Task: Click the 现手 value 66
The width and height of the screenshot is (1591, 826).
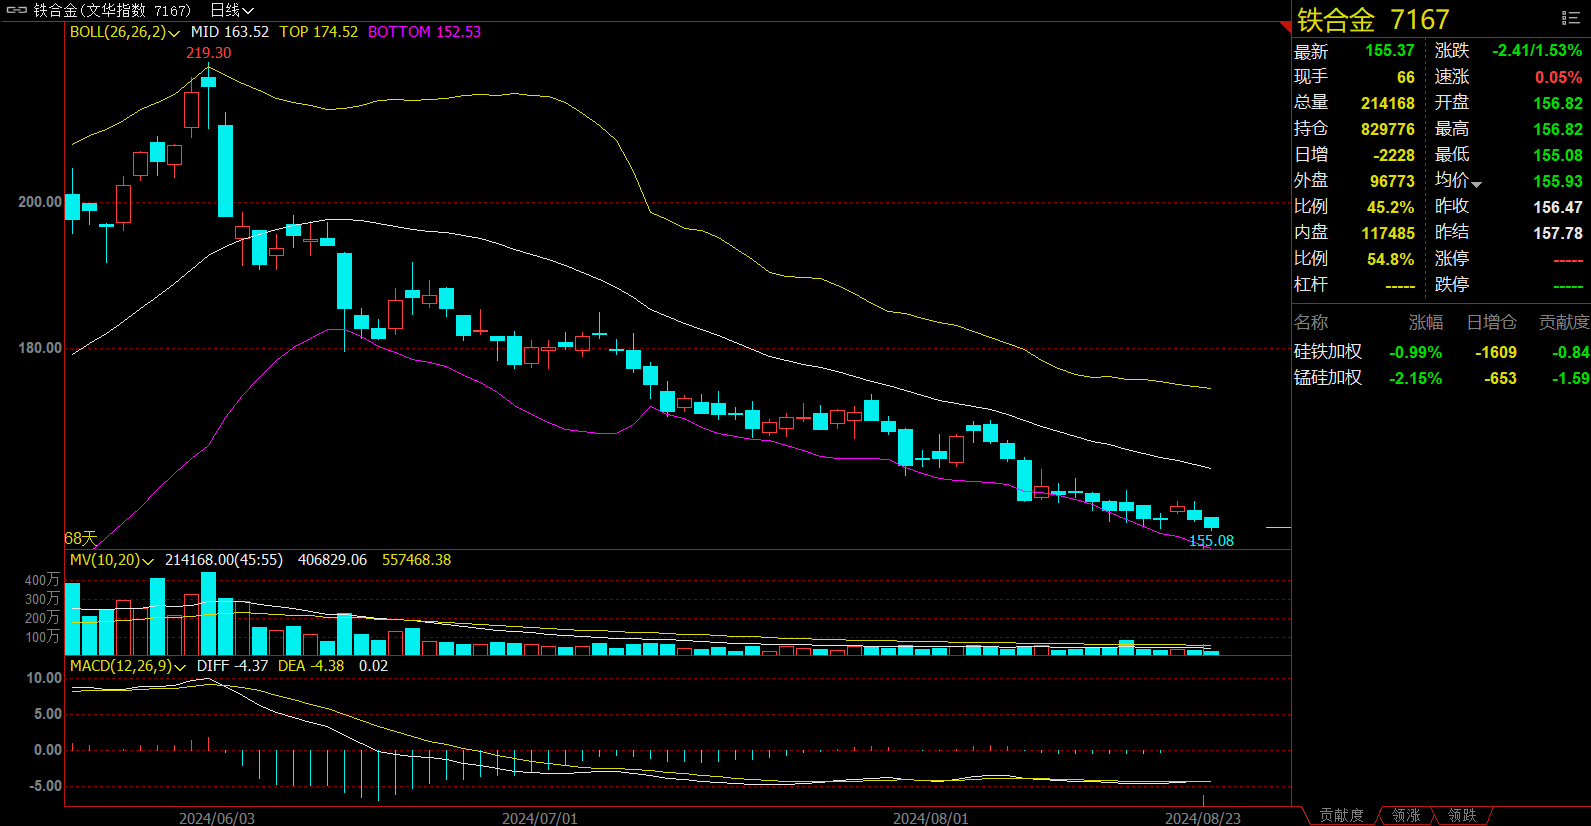Action: pyautogui.click(x=1406, y=77)
